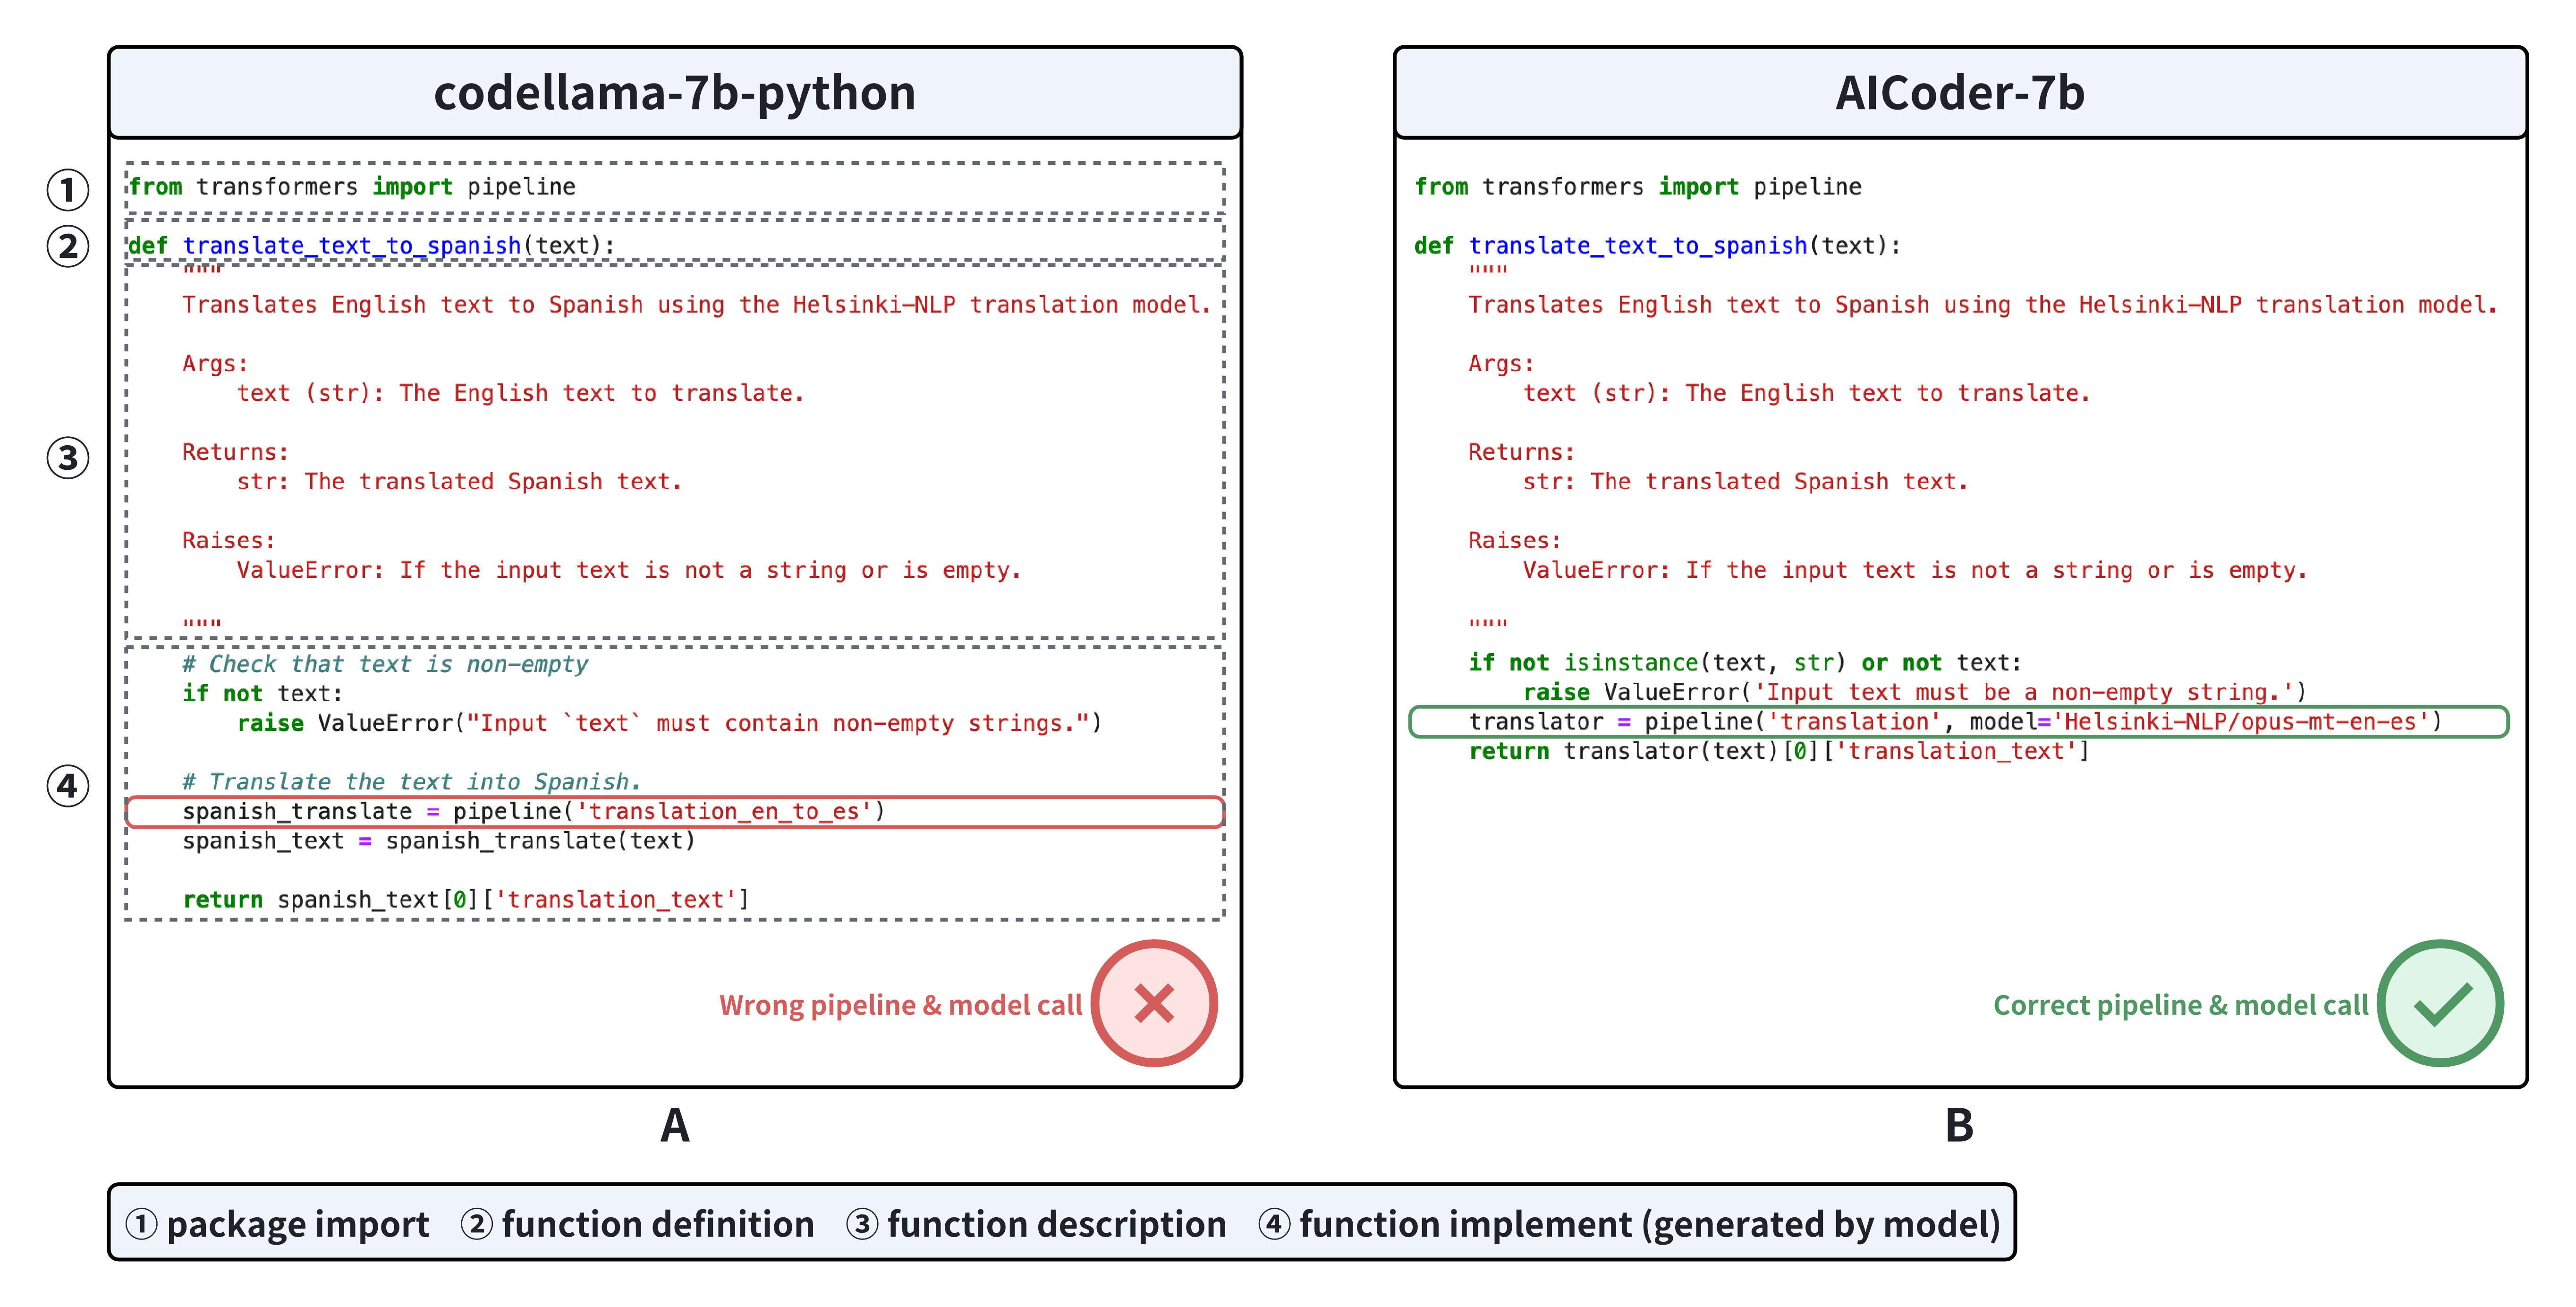Click the 'if not text:' code line
Viewport: 2576px width, 1307px height.
262,694
